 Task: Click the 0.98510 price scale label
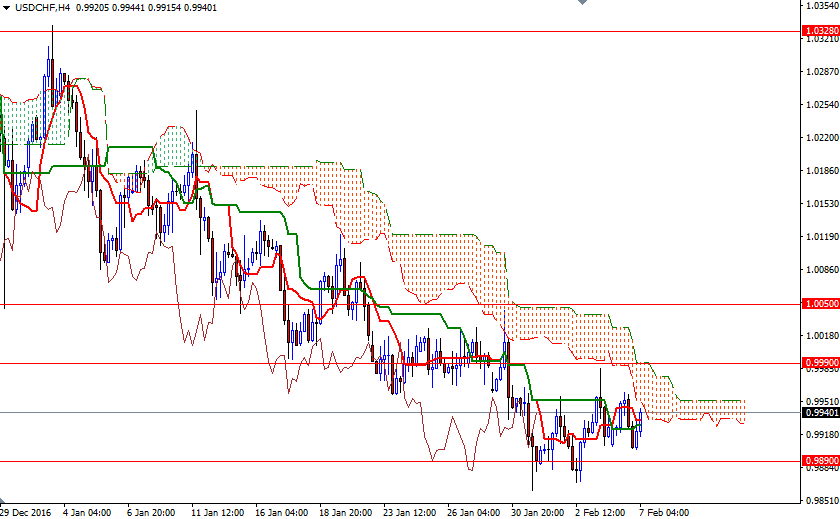click(x=822, y=501)
